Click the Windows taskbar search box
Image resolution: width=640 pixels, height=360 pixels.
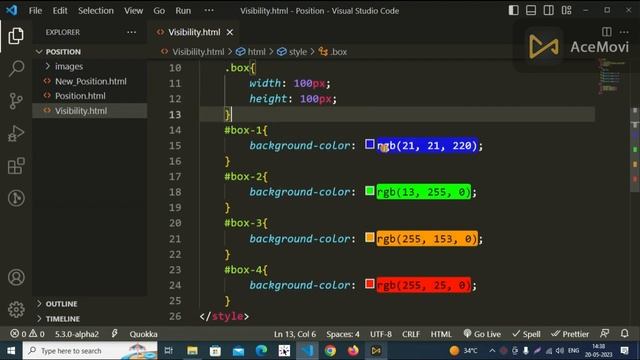click(90, 350)
